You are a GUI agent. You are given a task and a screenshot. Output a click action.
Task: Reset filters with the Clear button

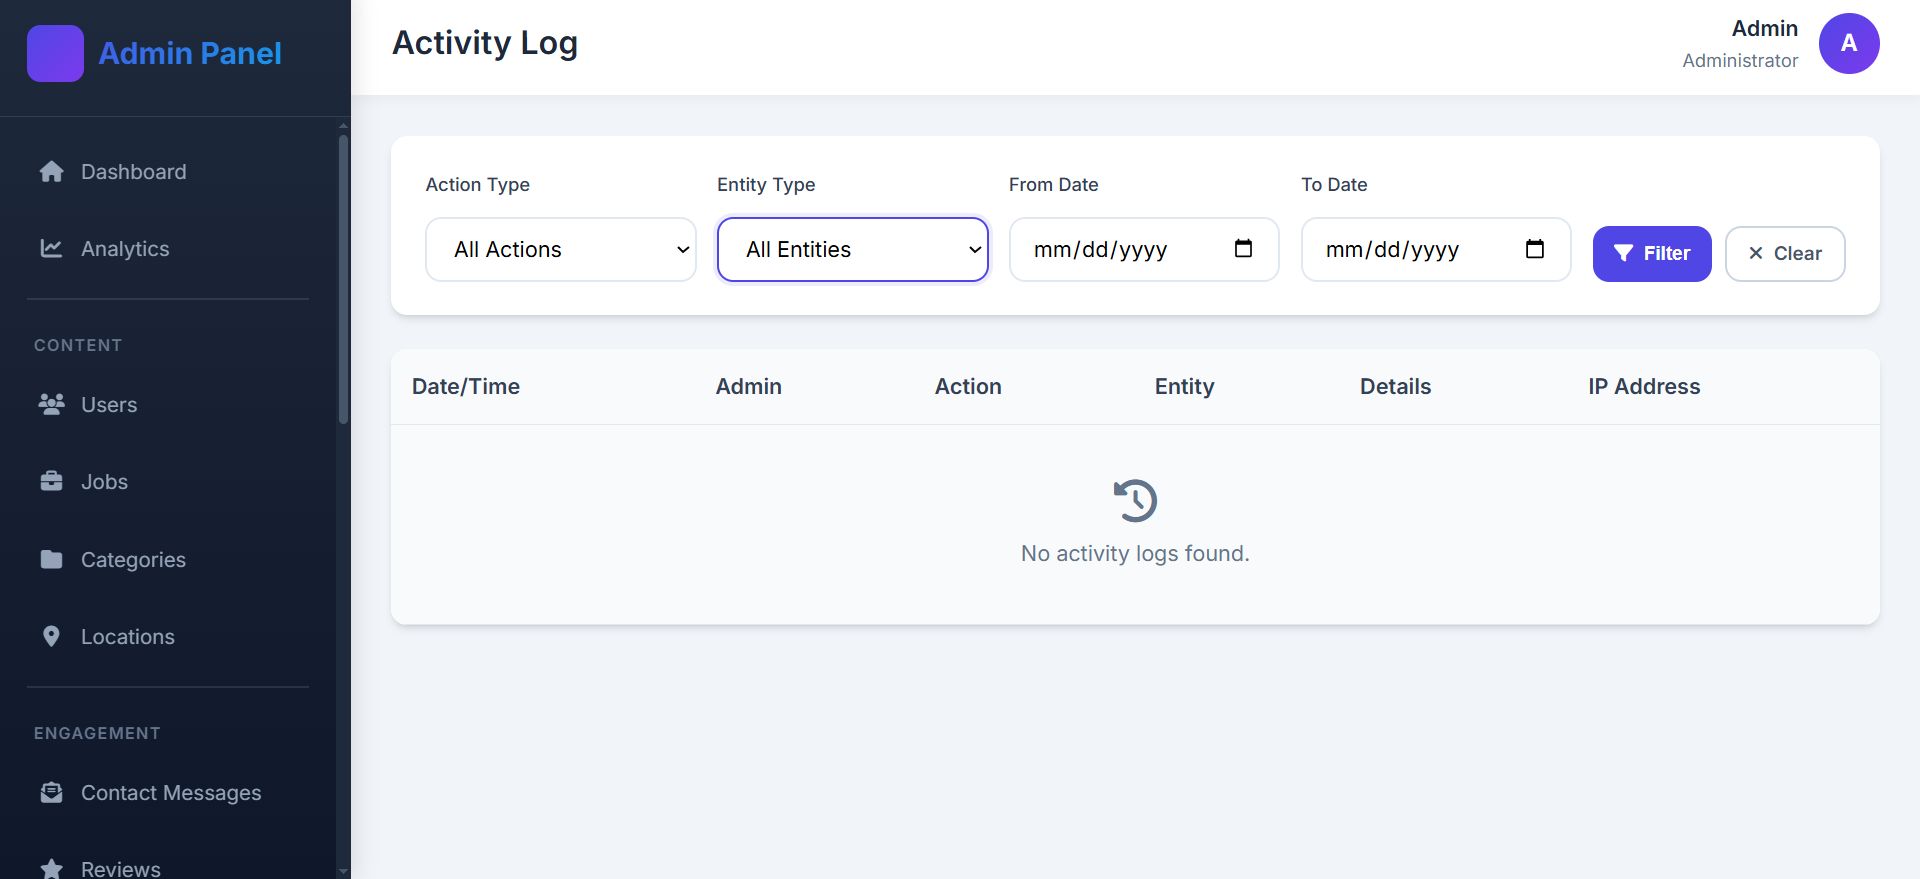[x=1784, y=254]
